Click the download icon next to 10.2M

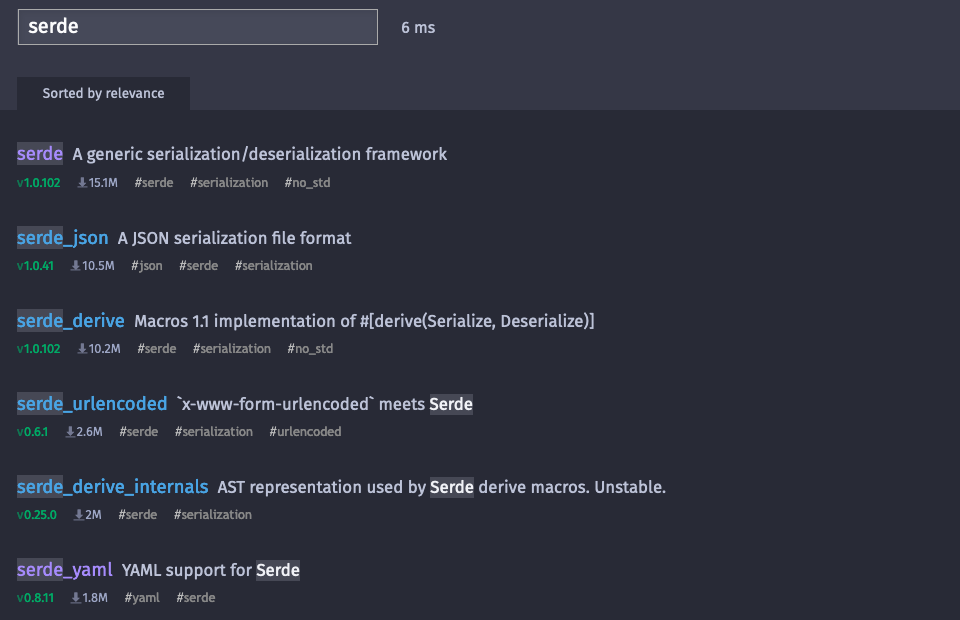(x=82, y=349)
